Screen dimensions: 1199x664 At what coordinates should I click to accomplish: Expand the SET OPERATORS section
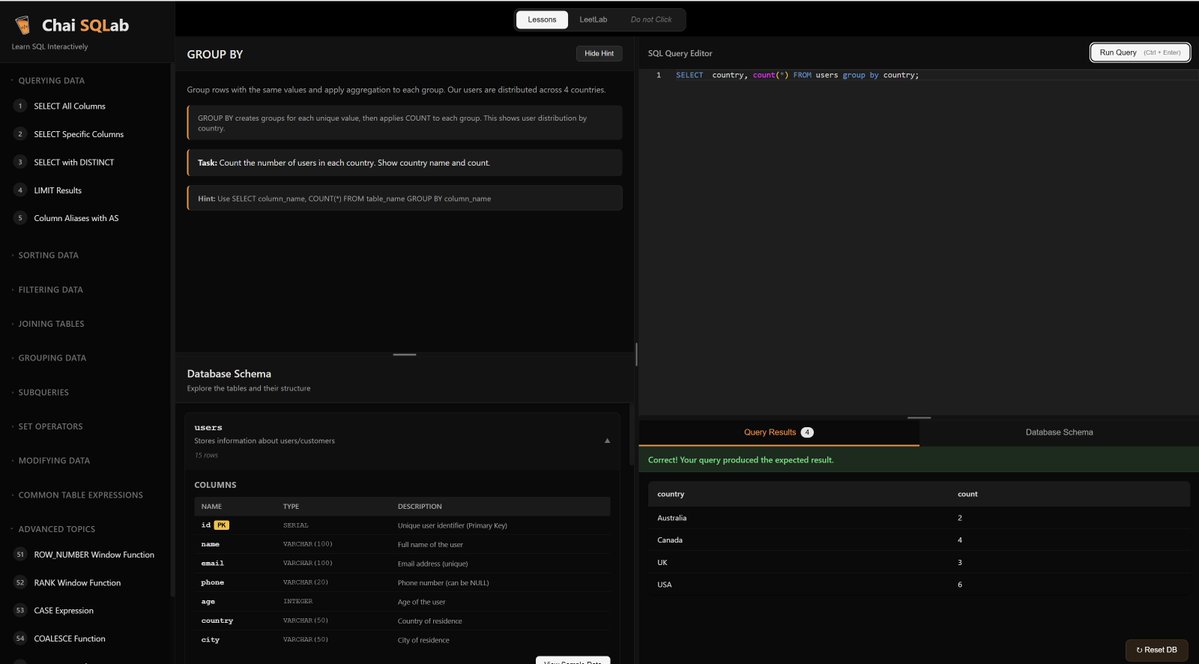pyautogui.click(x=50, y=427)
